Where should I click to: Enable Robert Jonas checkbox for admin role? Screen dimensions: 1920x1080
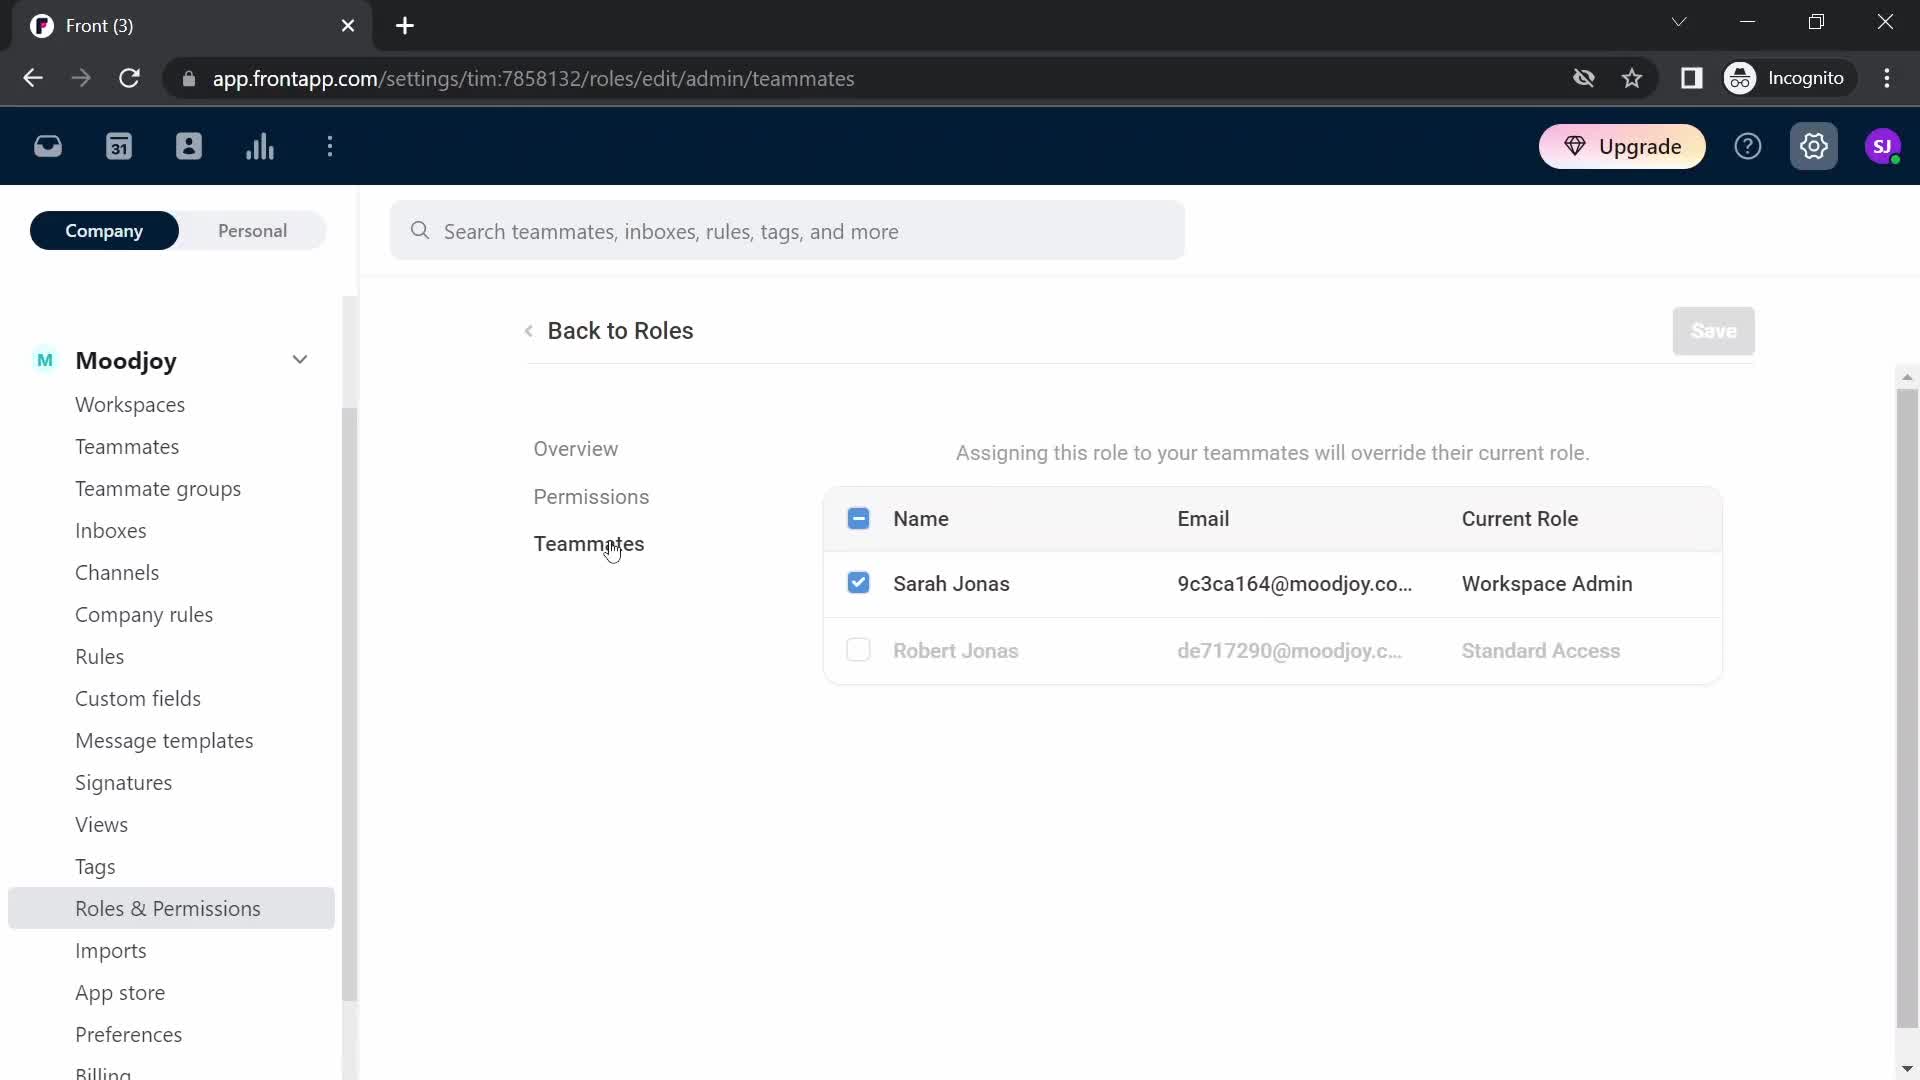(858, 650)
